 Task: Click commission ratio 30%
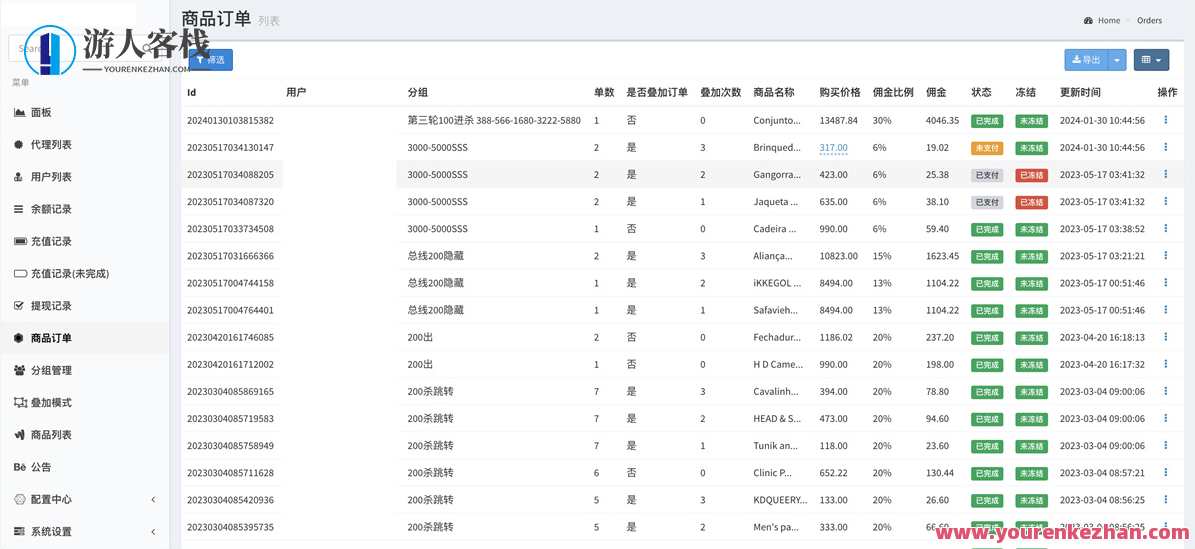(882, 120)
